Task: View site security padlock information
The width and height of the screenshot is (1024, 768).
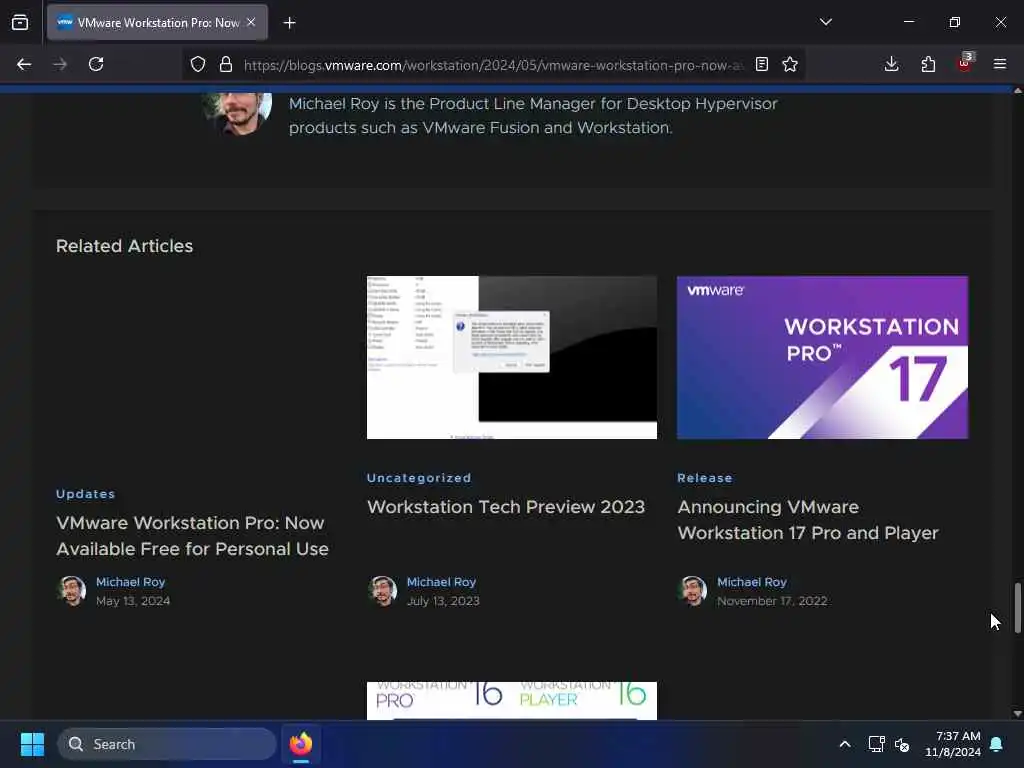Action: pyautogui.click(x=226, y=64)
